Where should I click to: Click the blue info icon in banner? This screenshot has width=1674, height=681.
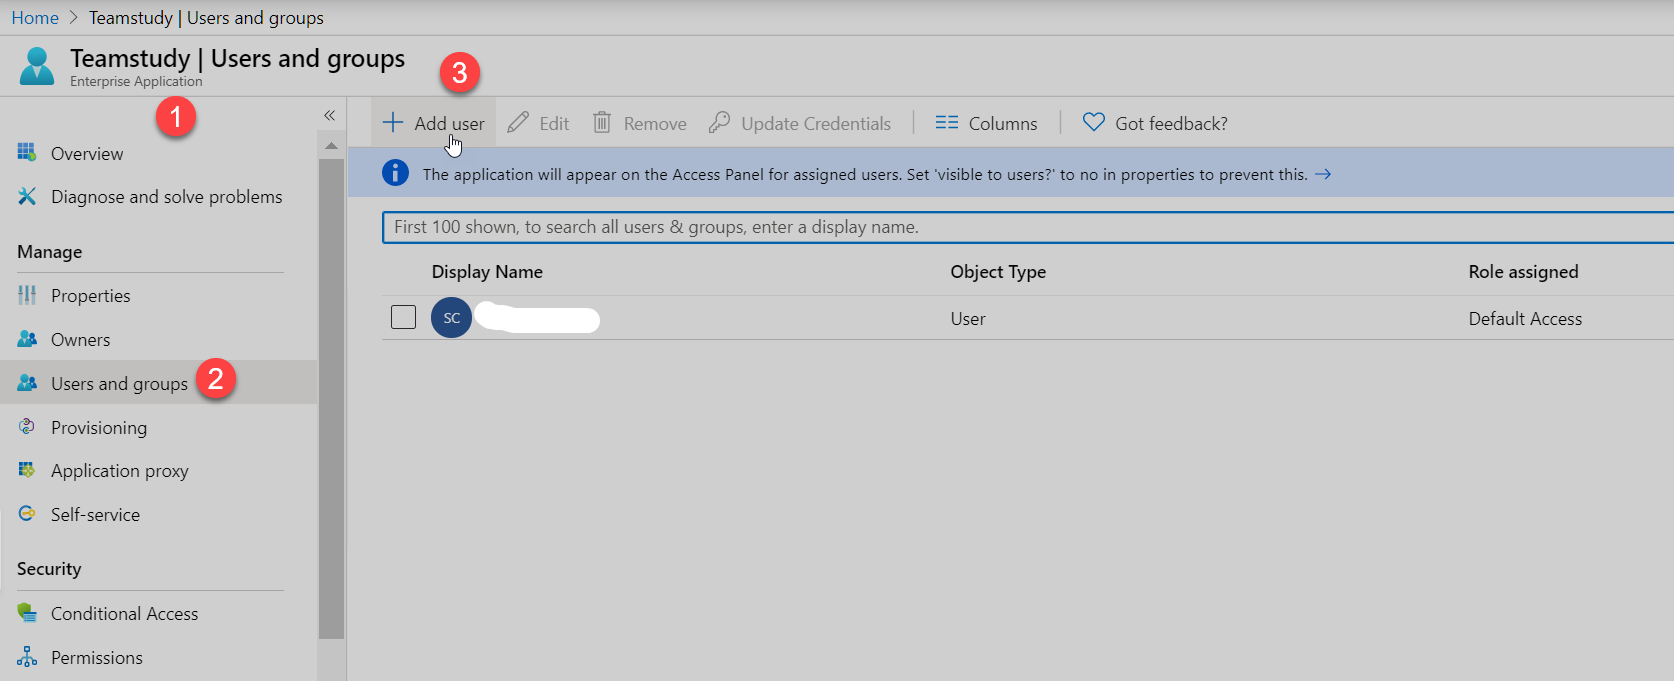coord(395,173)
